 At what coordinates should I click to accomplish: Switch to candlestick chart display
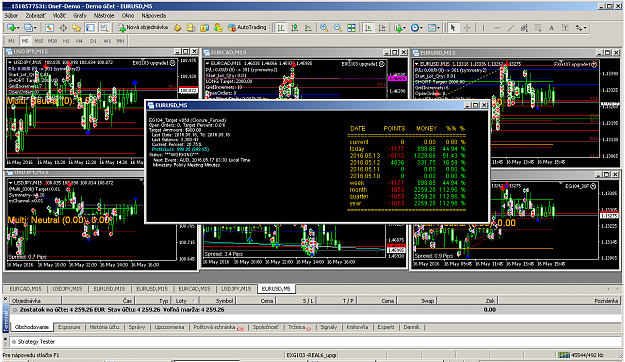[x=295, y=28]
